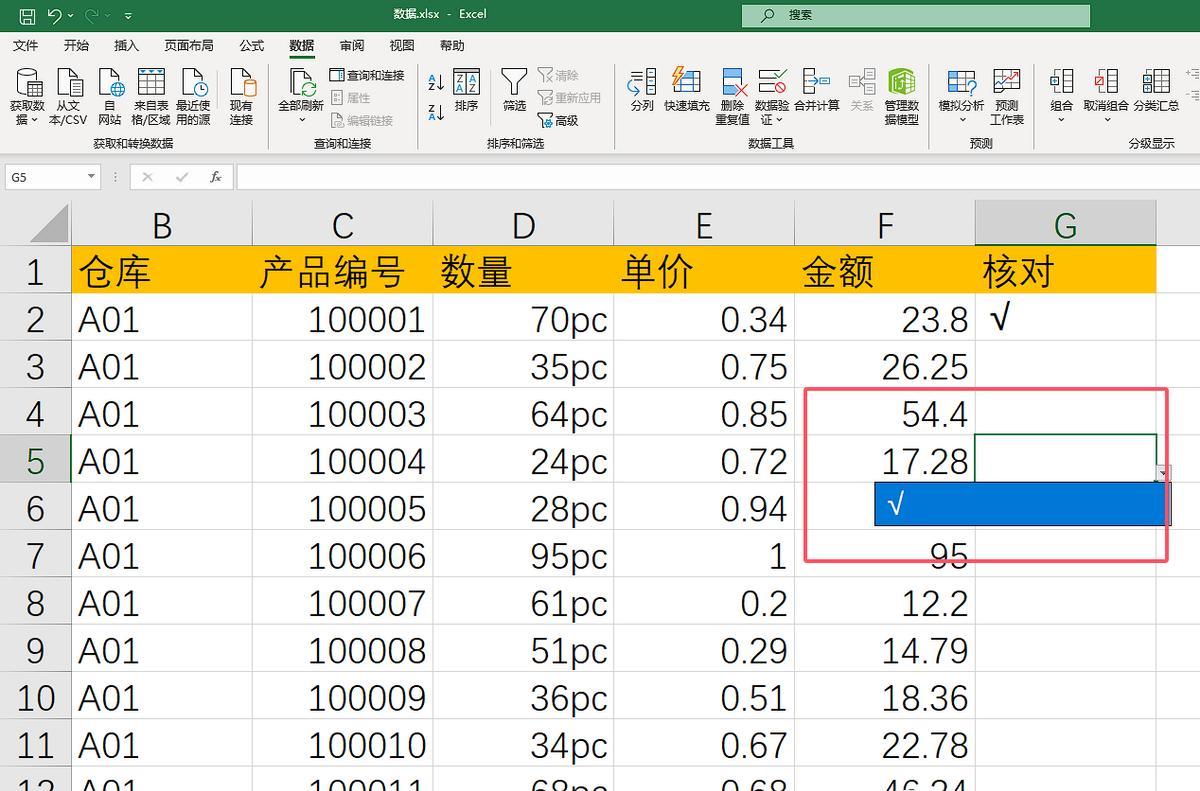Click the Select All corner triangle
Viewport: 1200px width, 791px height.
(x=50, y=223)
